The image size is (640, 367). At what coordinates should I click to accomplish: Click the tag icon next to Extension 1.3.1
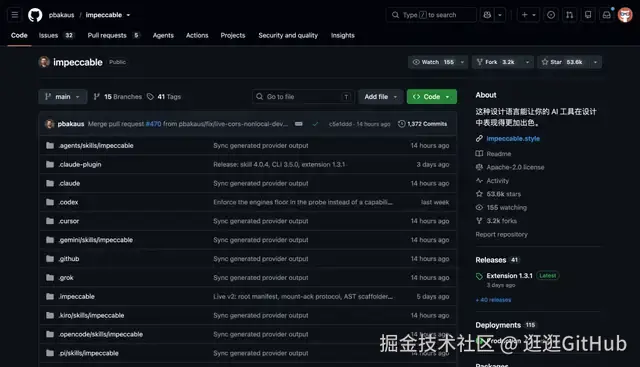(479, 276)
